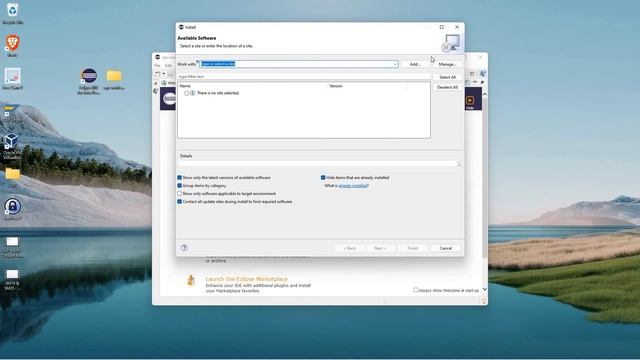Screen dimensions: 640x360
Task: Launch the Brave browser desktop shortcut
Action: point(12,46)
